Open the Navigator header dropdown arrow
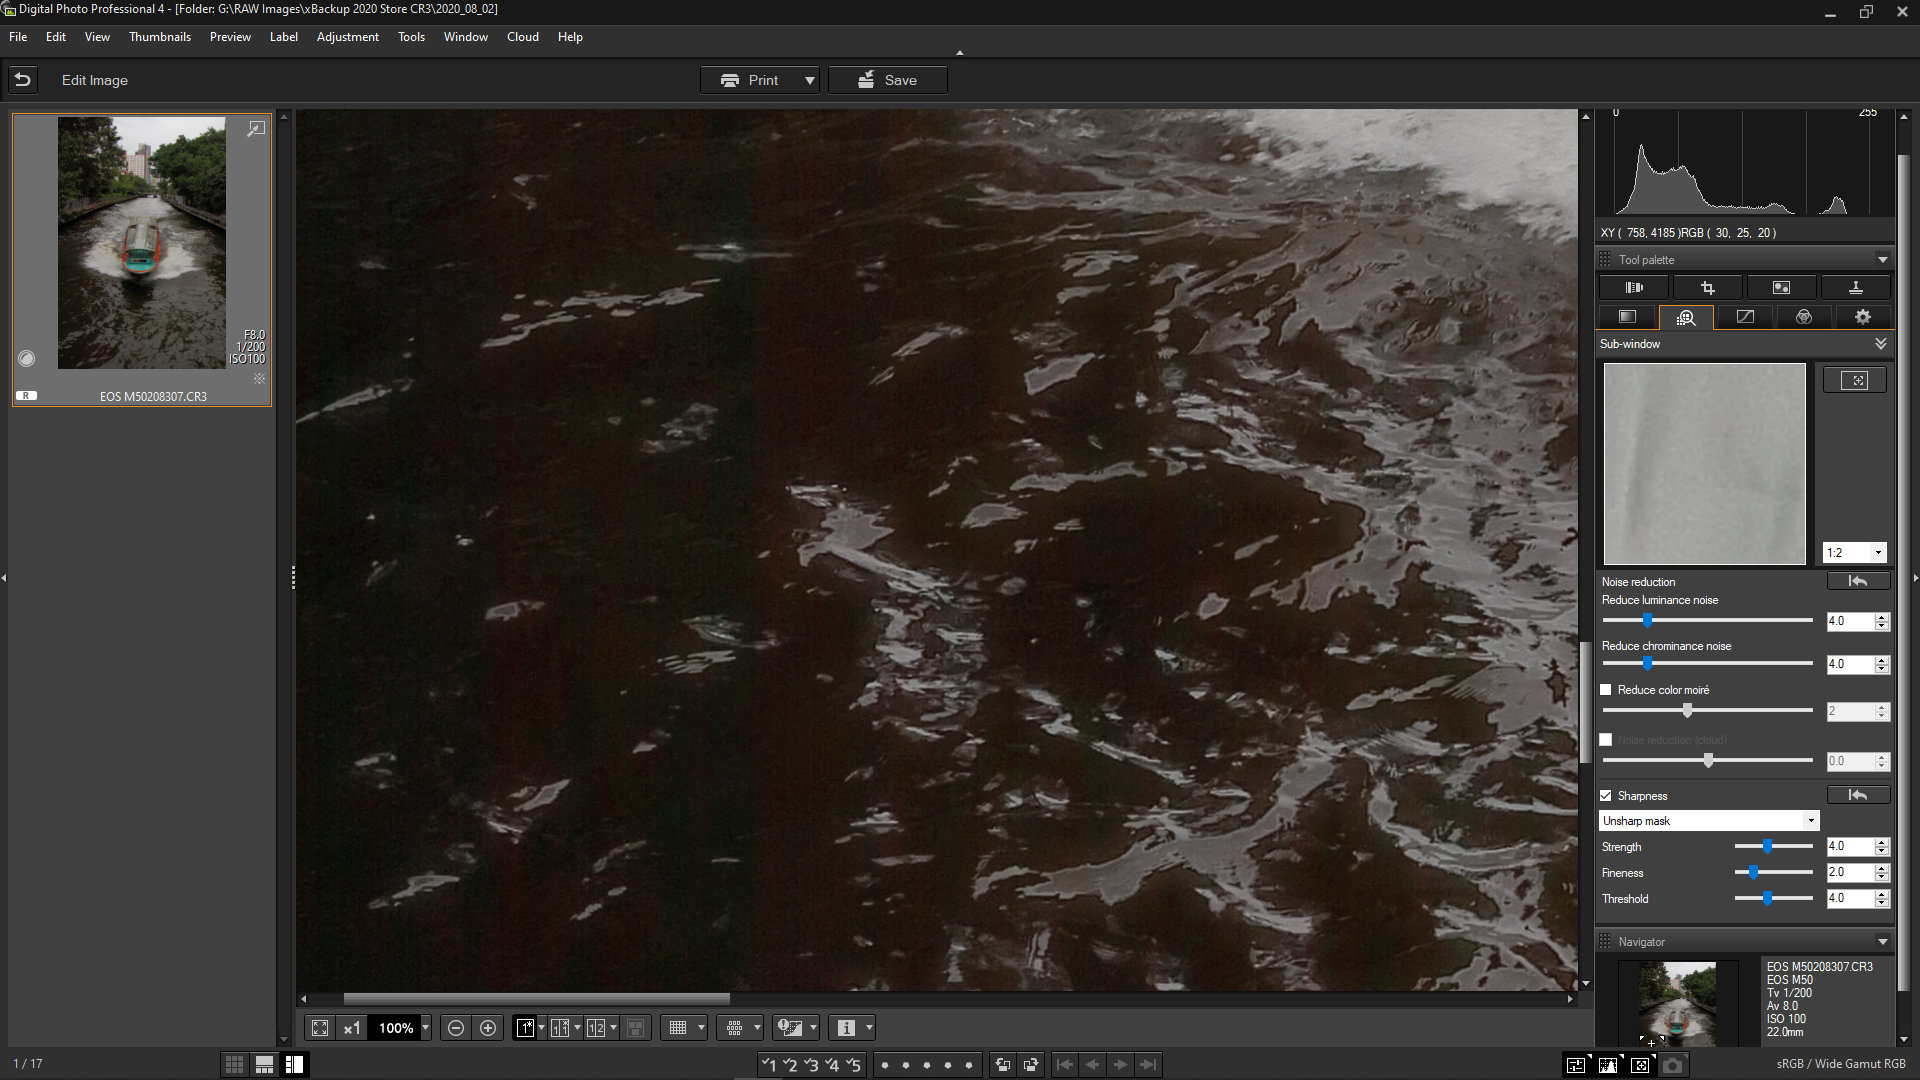Image resolution: width=1920 pixels, height=1080 pixels. coord(1883,942)
